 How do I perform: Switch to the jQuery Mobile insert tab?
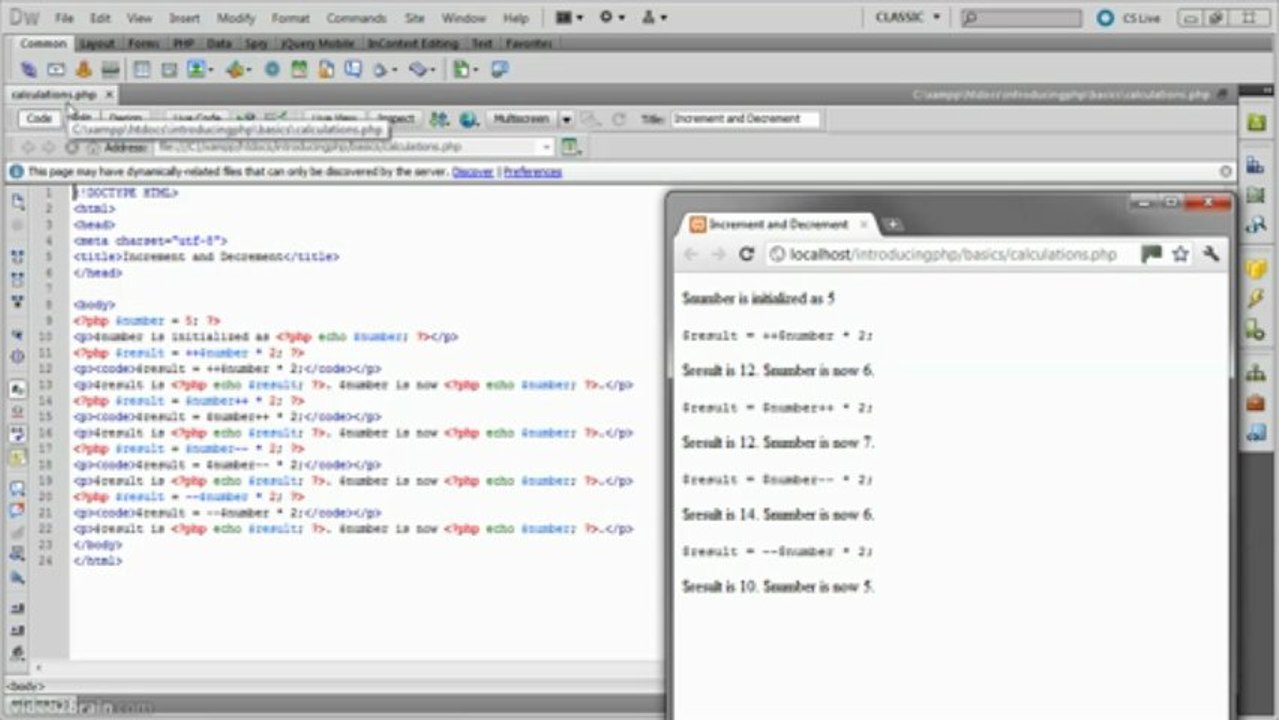[317, 44]
